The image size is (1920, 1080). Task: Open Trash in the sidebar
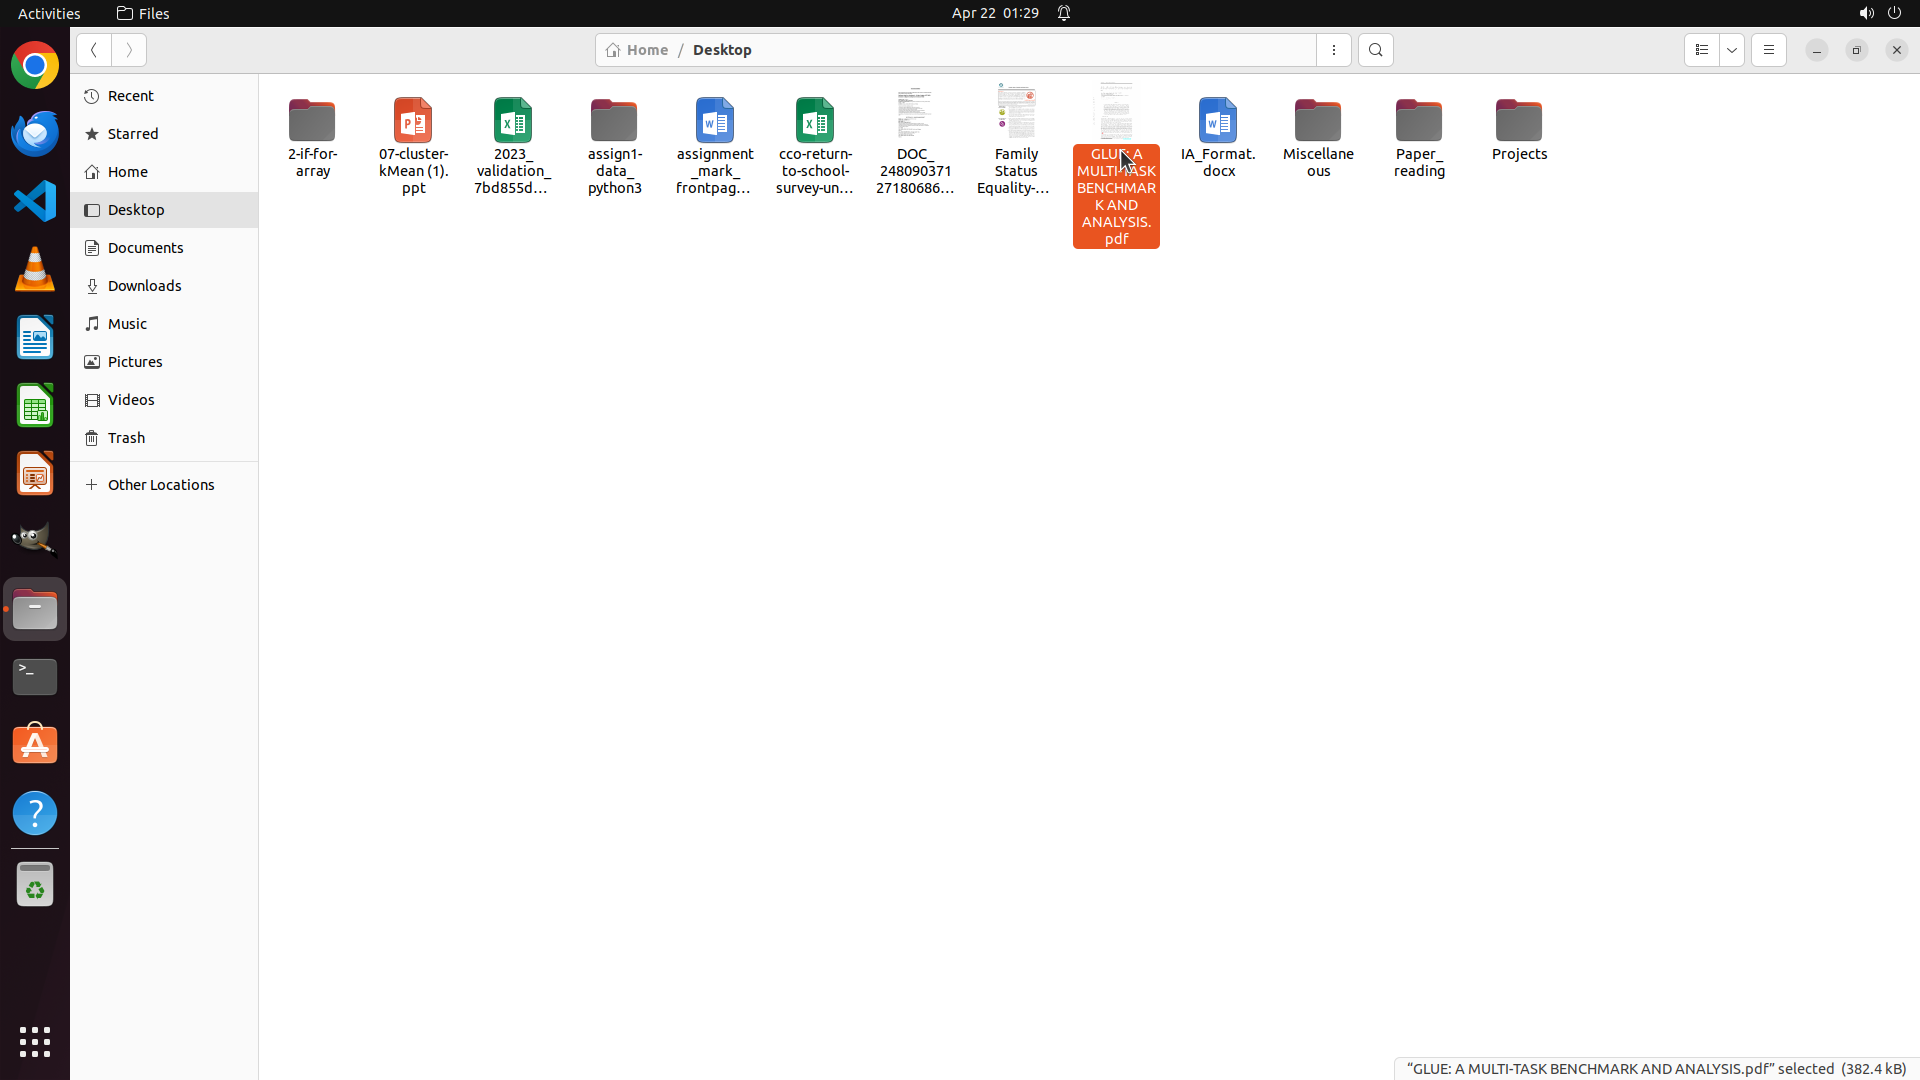coord(126,438)
